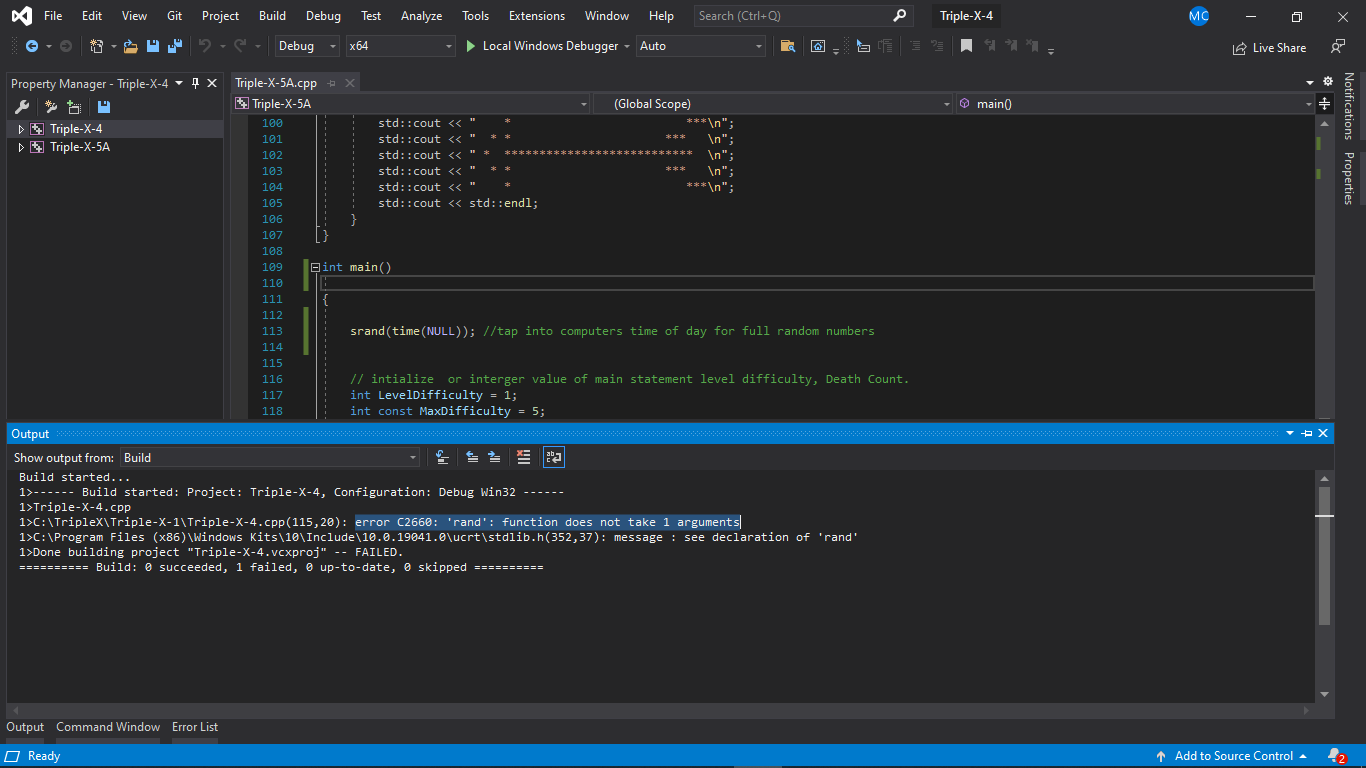Collapse the main() function outline
Image resolution: width=1366 pixels, height=768 pixels.
click(315, 268)
